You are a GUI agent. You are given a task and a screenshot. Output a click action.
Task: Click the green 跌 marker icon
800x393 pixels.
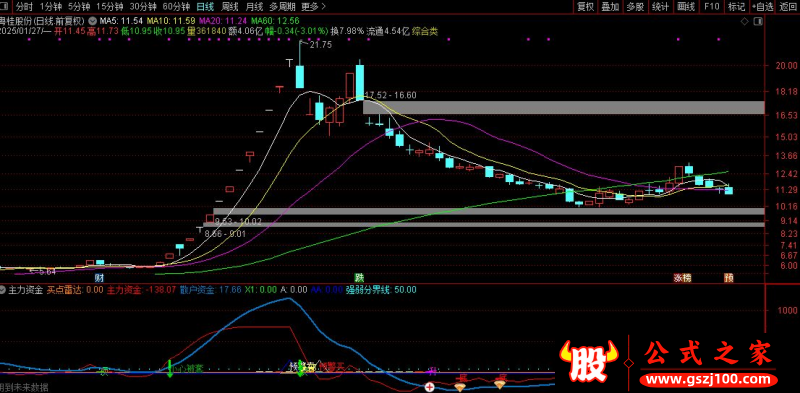click(x=360, y=278)
